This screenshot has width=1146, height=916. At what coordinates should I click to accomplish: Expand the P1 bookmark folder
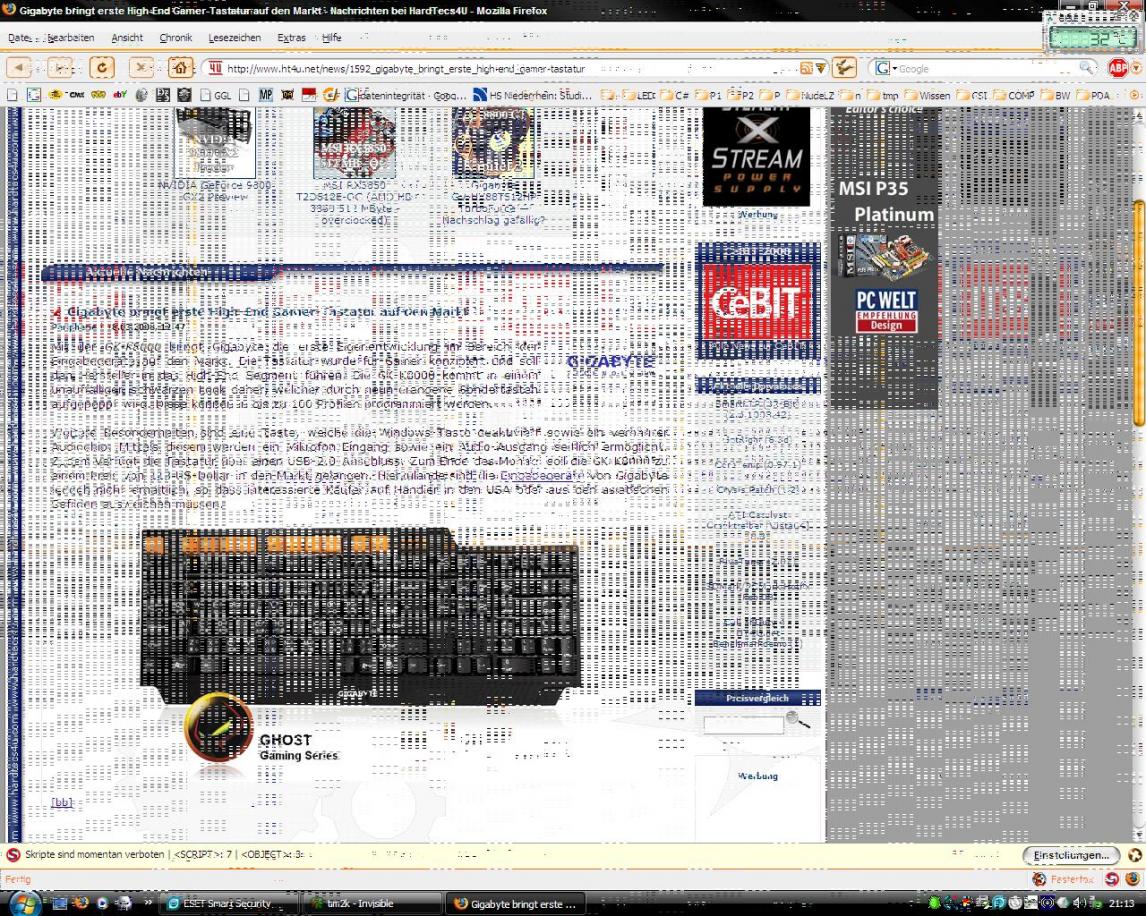pos(708,95)
